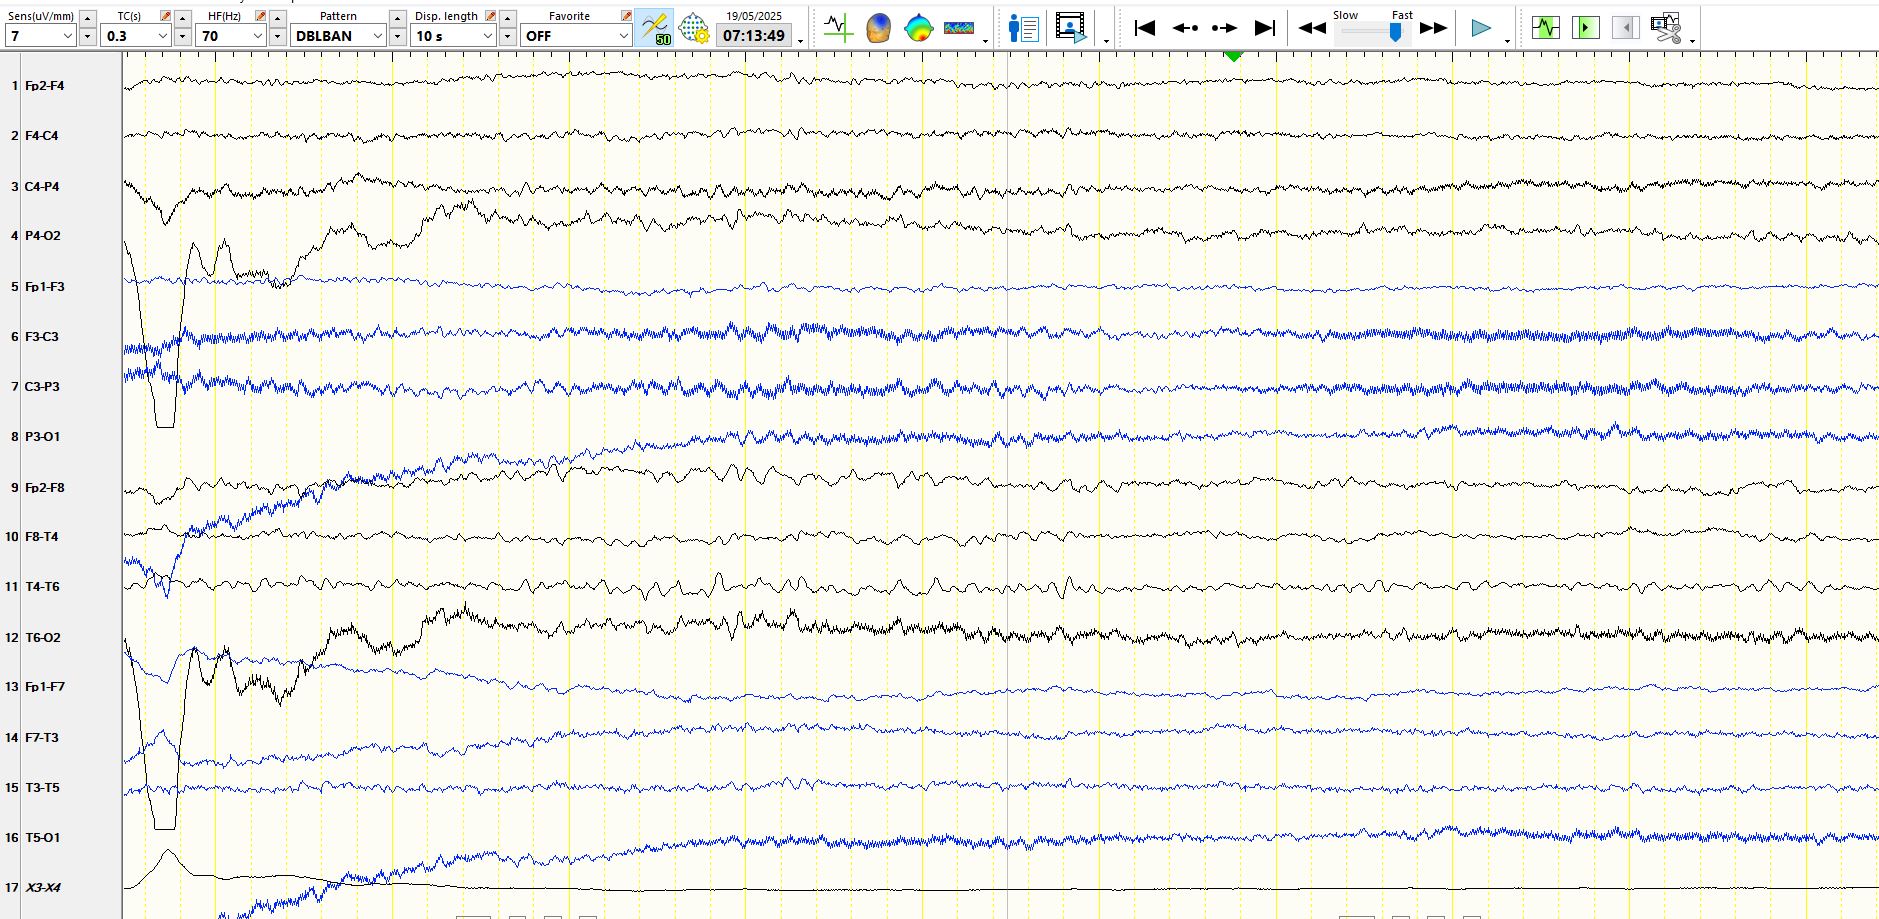Screen dimensions: 1879x919
Task: Edit the Favorite setting via pencil icon
Action: [x=626, y=16]
